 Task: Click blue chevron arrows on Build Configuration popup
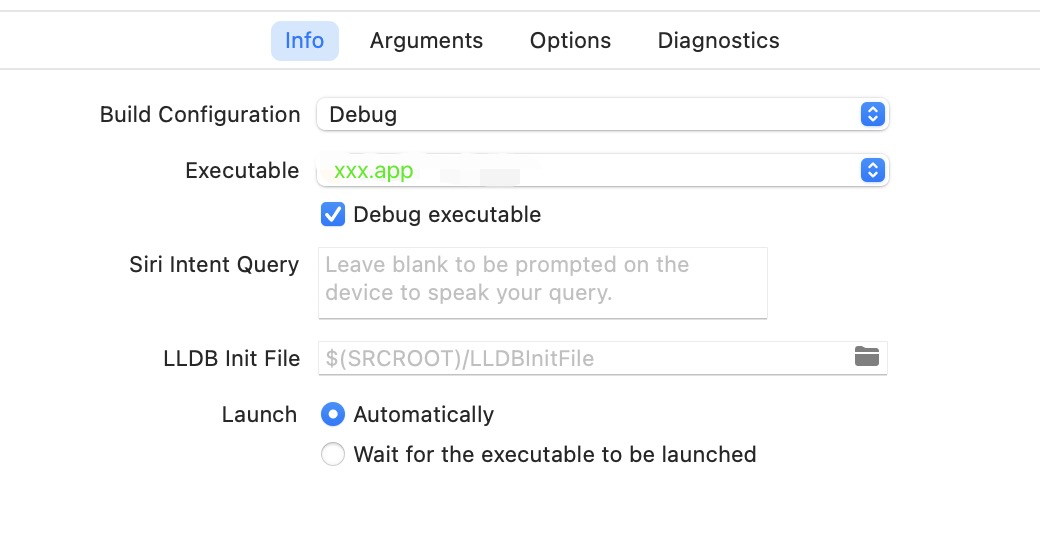tap(872, 114)
